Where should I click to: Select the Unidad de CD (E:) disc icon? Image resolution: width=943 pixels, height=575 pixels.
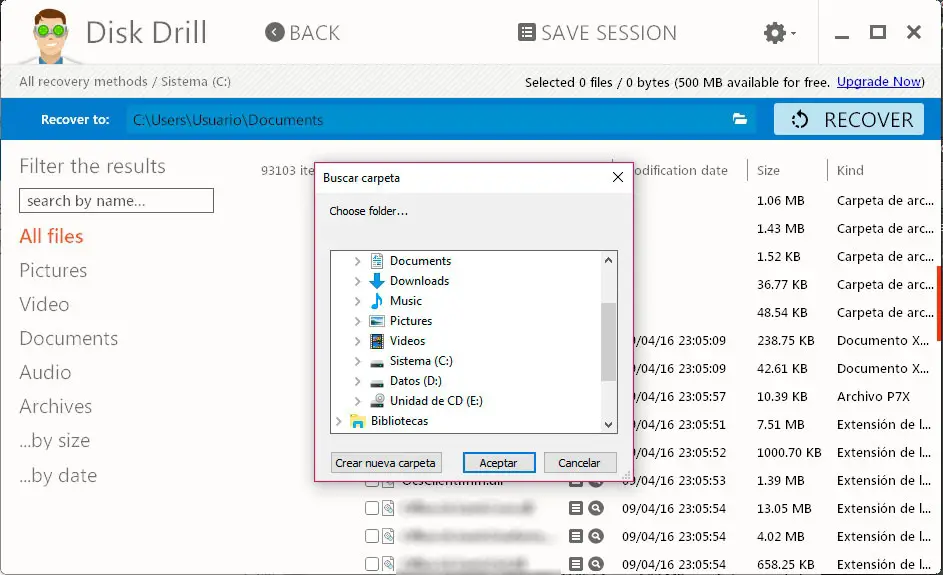[x=376, y=401]
